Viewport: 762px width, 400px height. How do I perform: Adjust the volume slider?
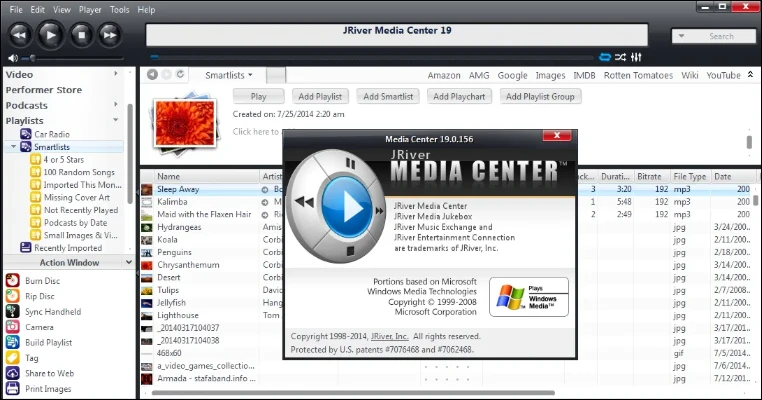32,58
